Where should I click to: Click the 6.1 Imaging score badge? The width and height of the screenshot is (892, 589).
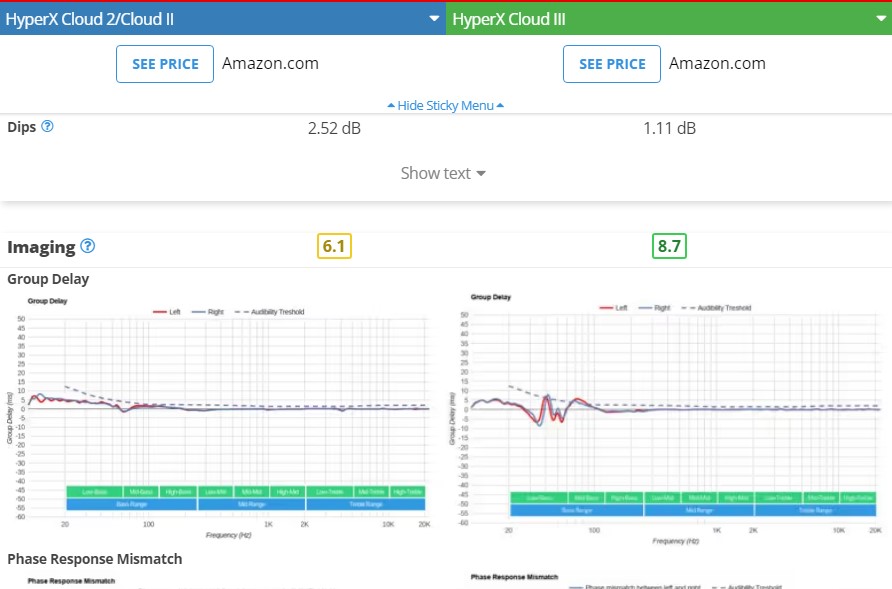[334, 246]
